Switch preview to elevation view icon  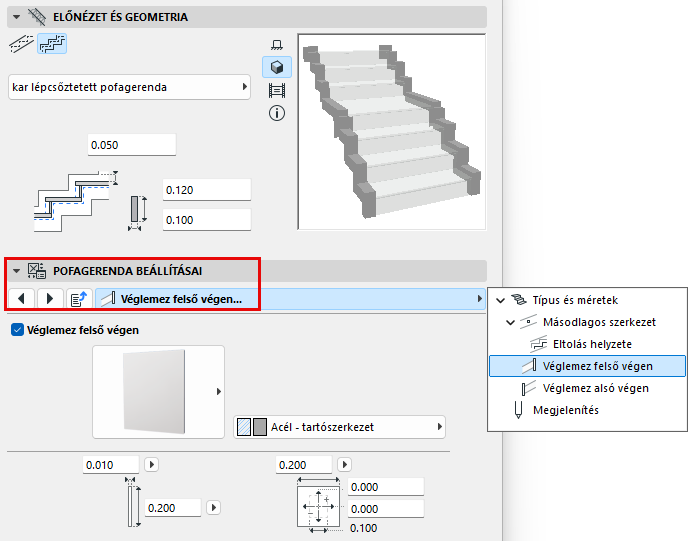(x=277, y=90)
